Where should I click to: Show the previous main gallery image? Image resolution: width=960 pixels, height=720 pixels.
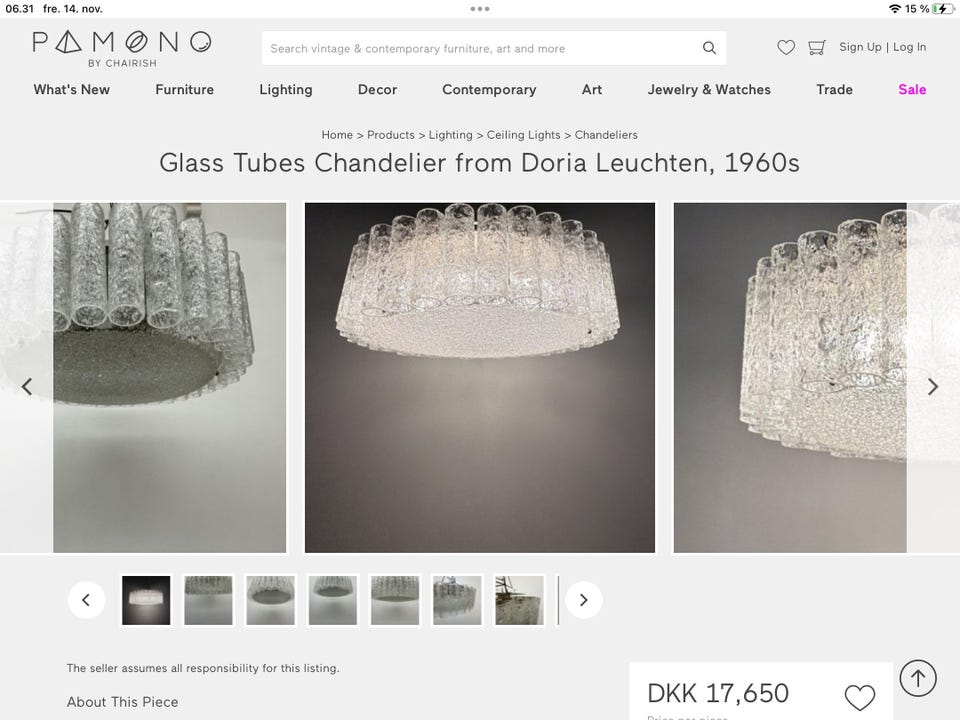[27, 386]
